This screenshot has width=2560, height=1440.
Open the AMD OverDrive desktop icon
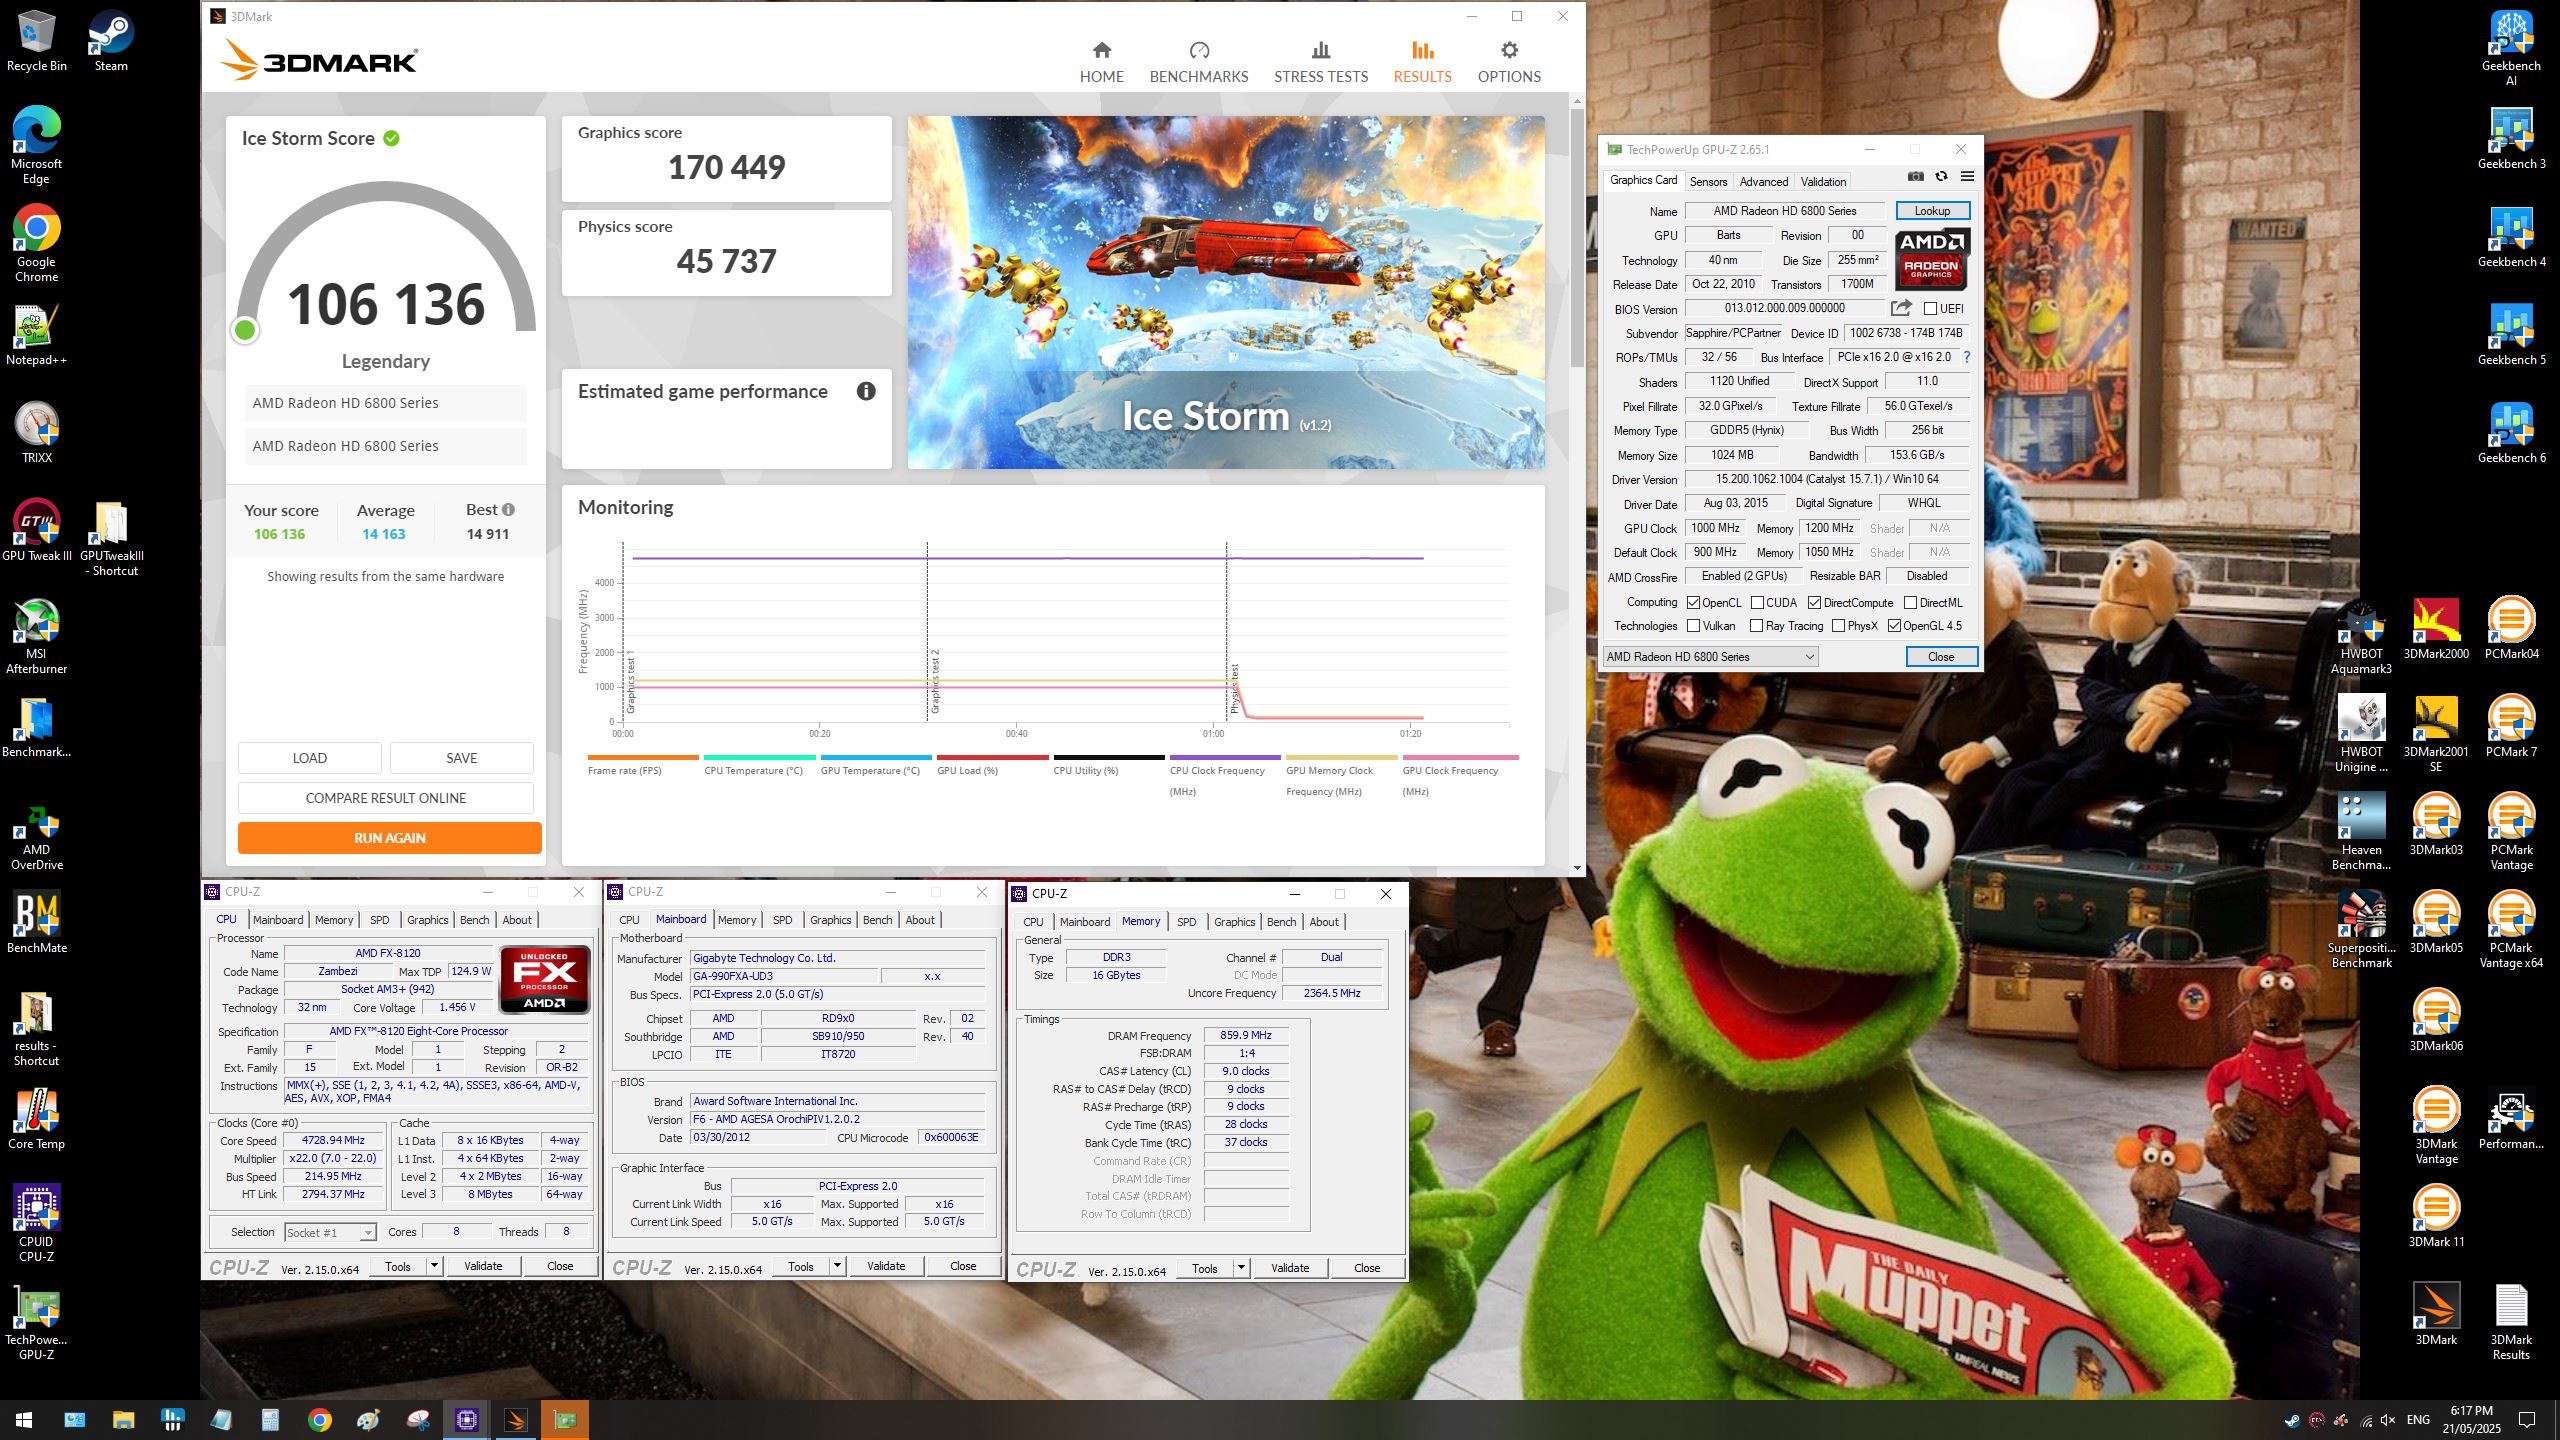(36, 838)
